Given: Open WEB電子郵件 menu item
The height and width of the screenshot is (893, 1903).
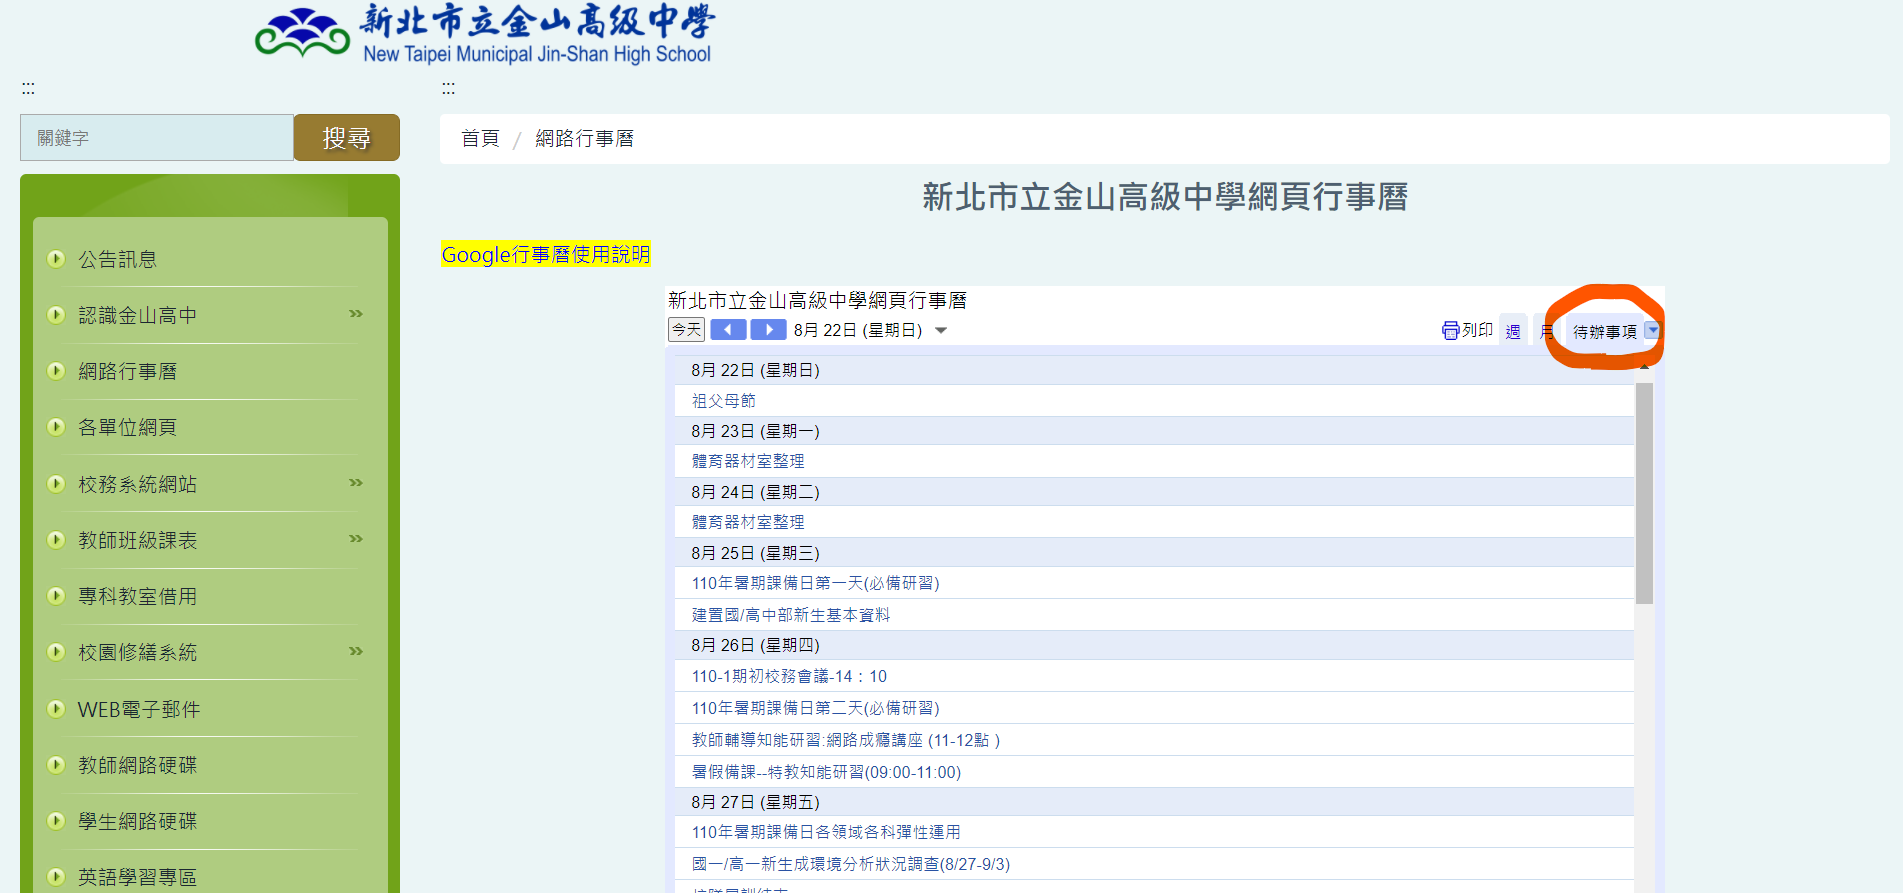Looking at the screenshot, I should pyautogui.click(x=139, y=709).
